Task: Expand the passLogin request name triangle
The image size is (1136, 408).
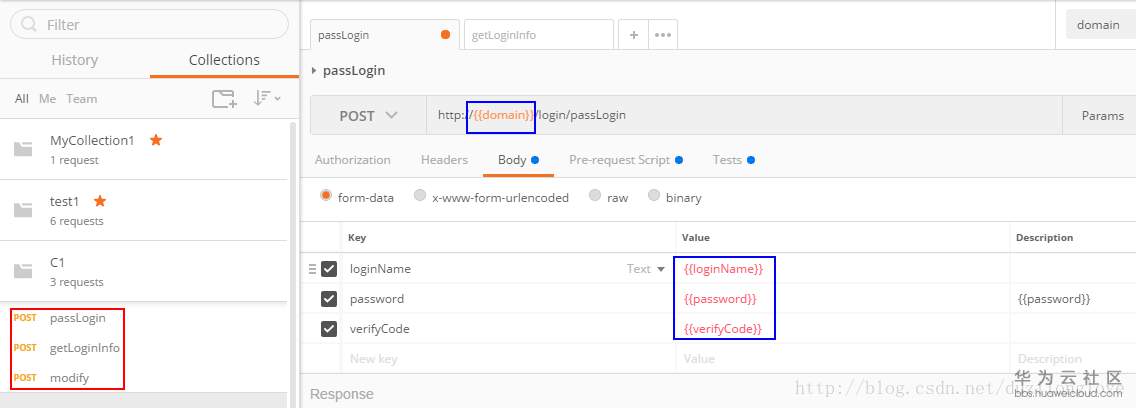Action: pos(314,71)
